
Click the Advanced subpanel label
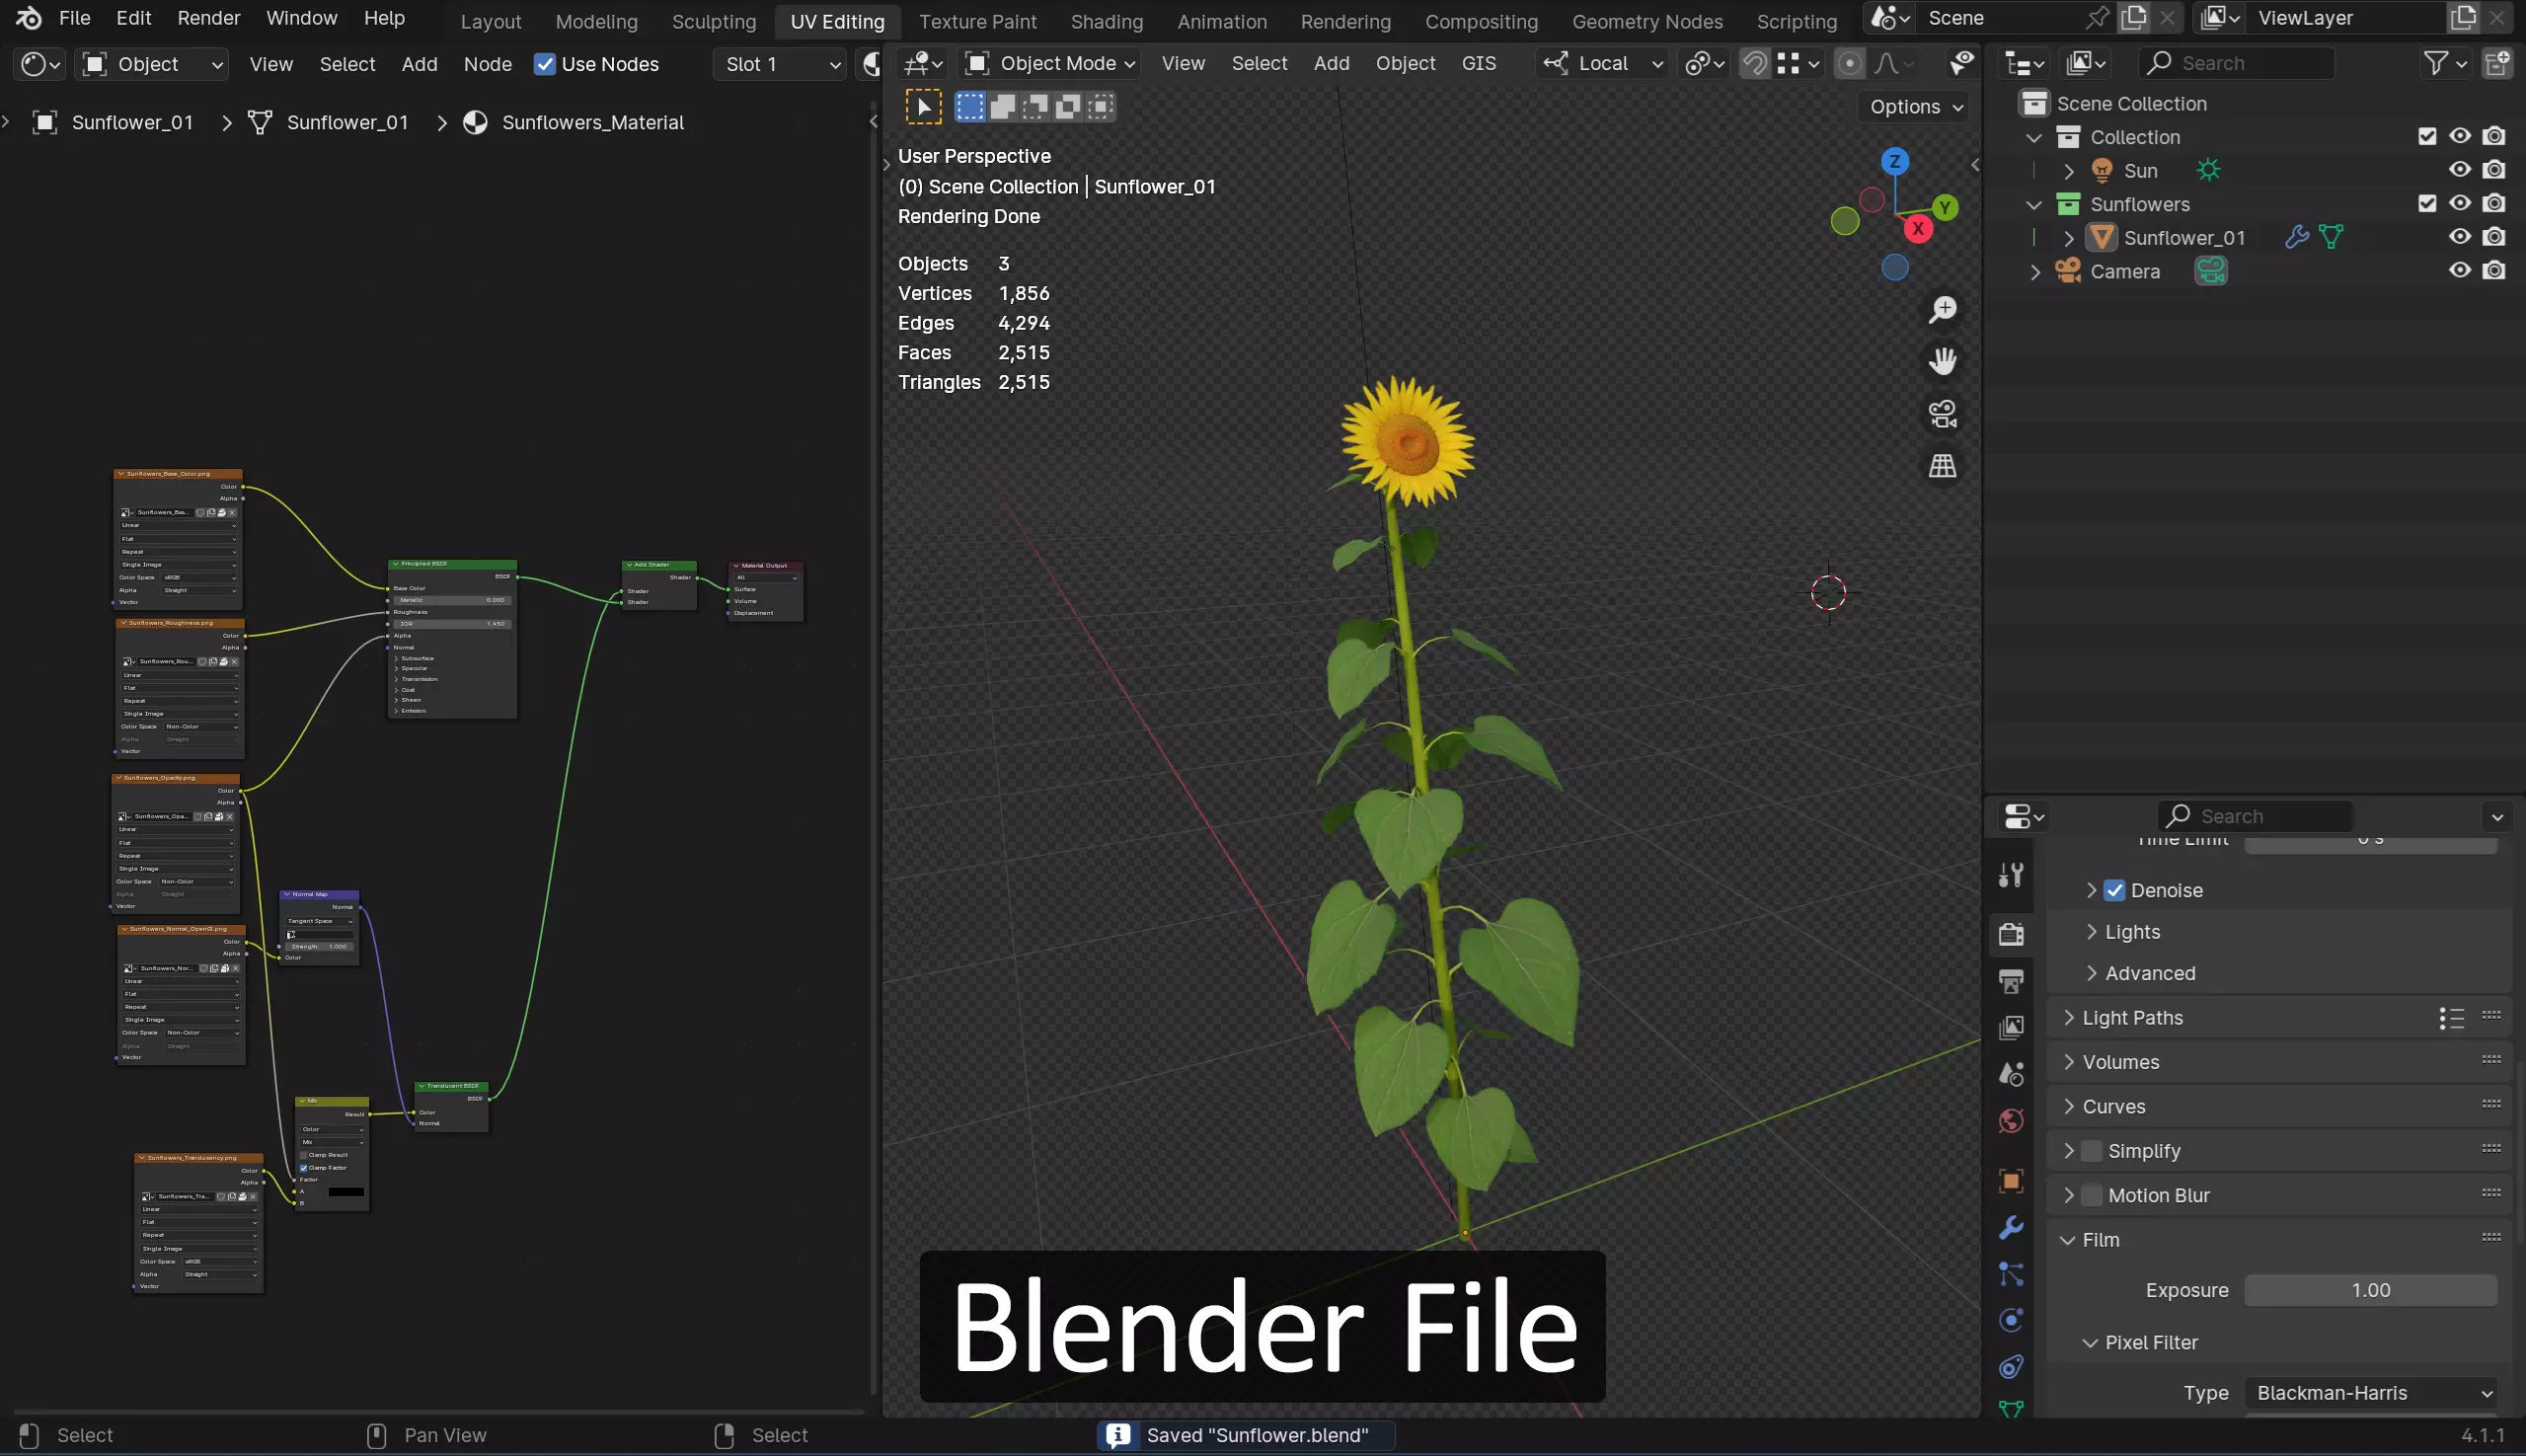pos(2150,973)
